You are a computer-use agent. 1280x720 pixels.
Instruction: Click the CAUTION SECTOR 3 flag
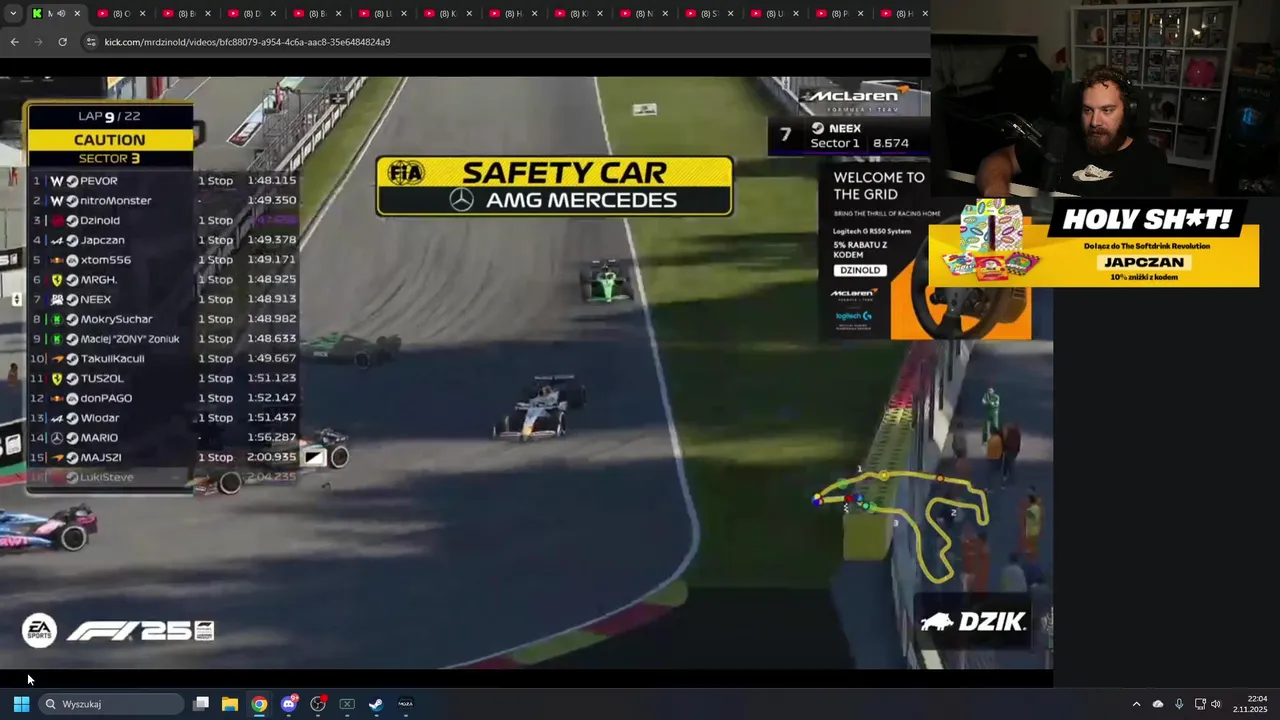(x=110, y=148)
